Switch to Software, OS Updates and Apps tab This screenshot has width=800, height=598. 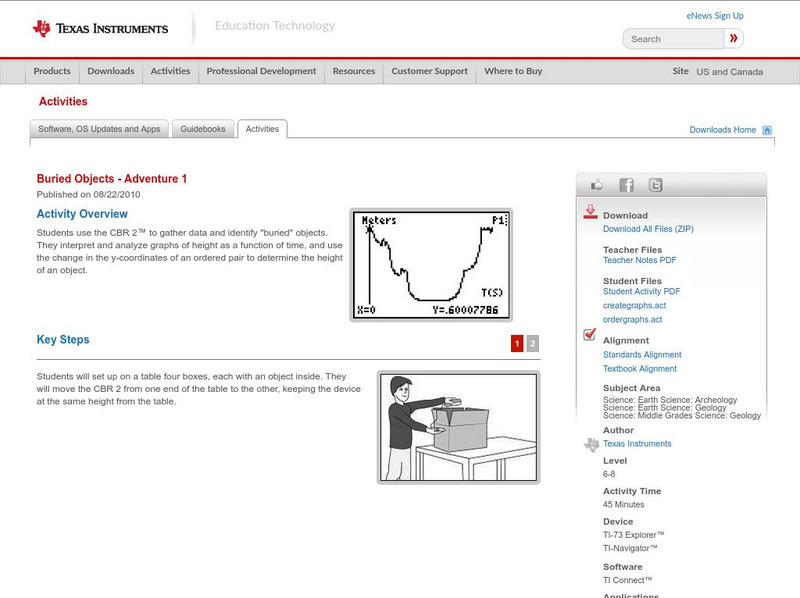click(x=99, y=129)
